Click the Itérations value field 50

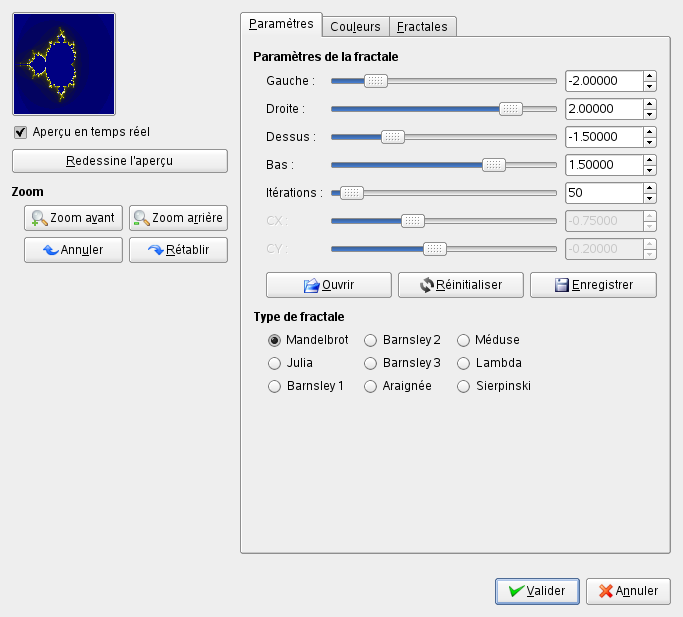[605, 193]
